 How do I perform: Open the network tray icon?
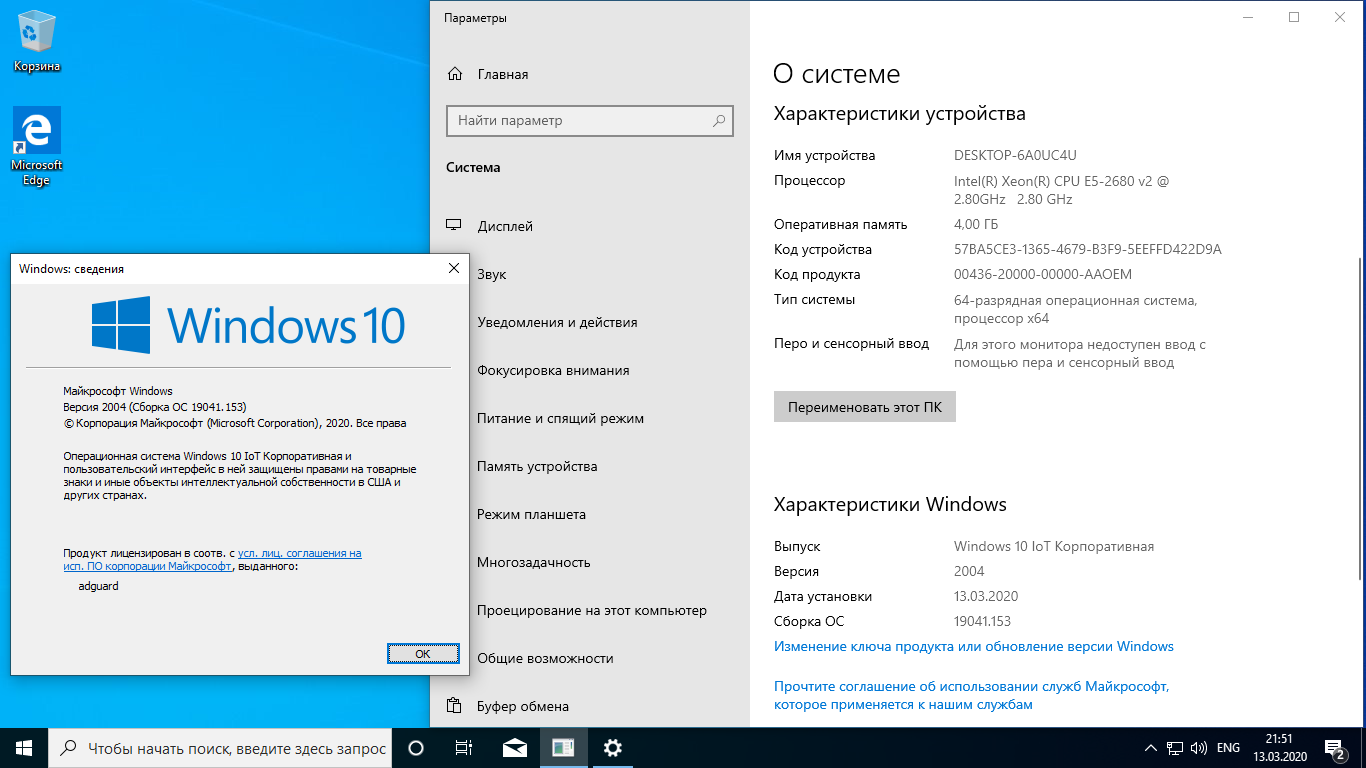point(1175,748)
